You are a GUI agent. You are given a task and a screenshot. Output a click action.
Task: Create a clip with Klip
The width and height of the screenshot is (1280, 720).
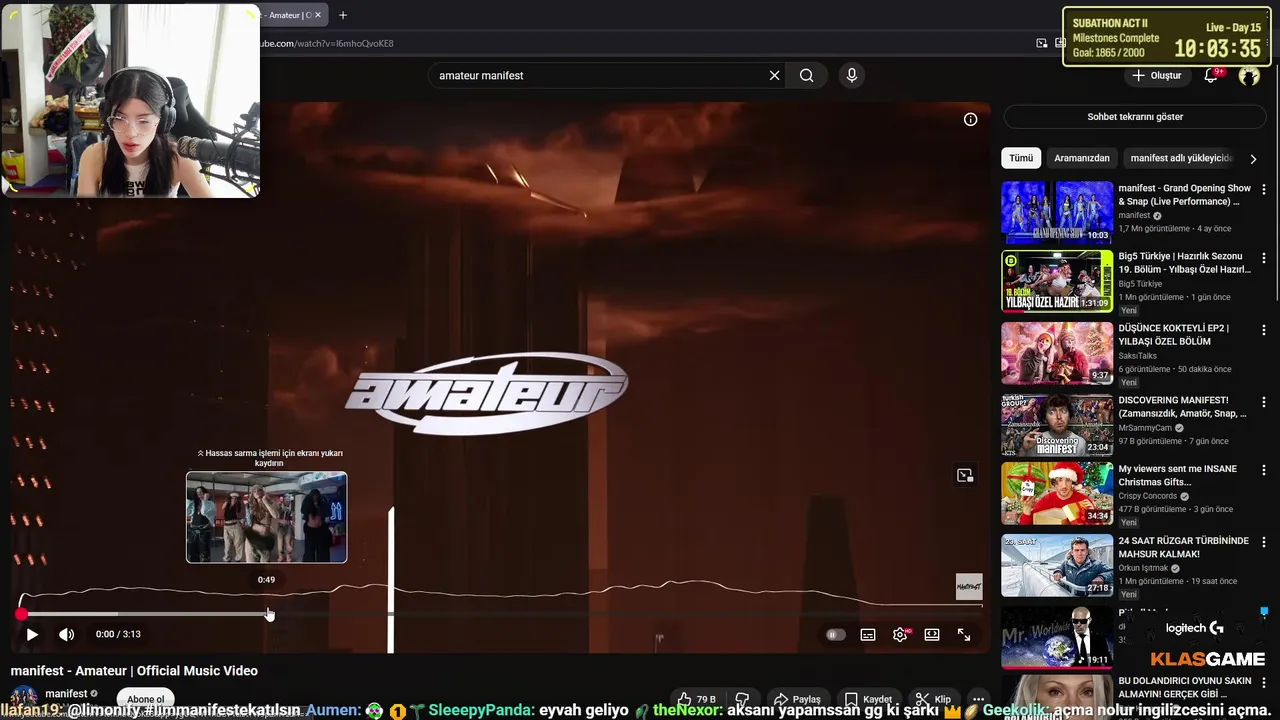pyautogui.click(x=933, y=699)
